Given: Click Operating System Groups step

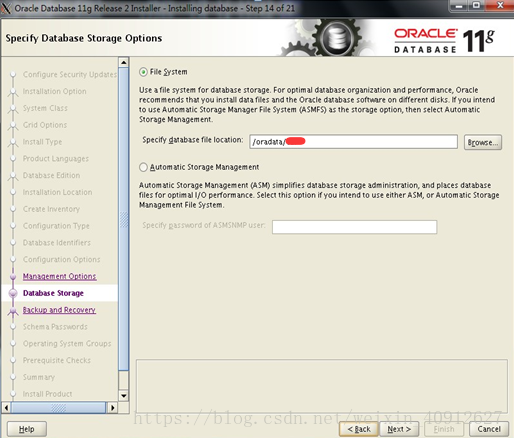Looking at the screenshot, I should pos(67,344).
